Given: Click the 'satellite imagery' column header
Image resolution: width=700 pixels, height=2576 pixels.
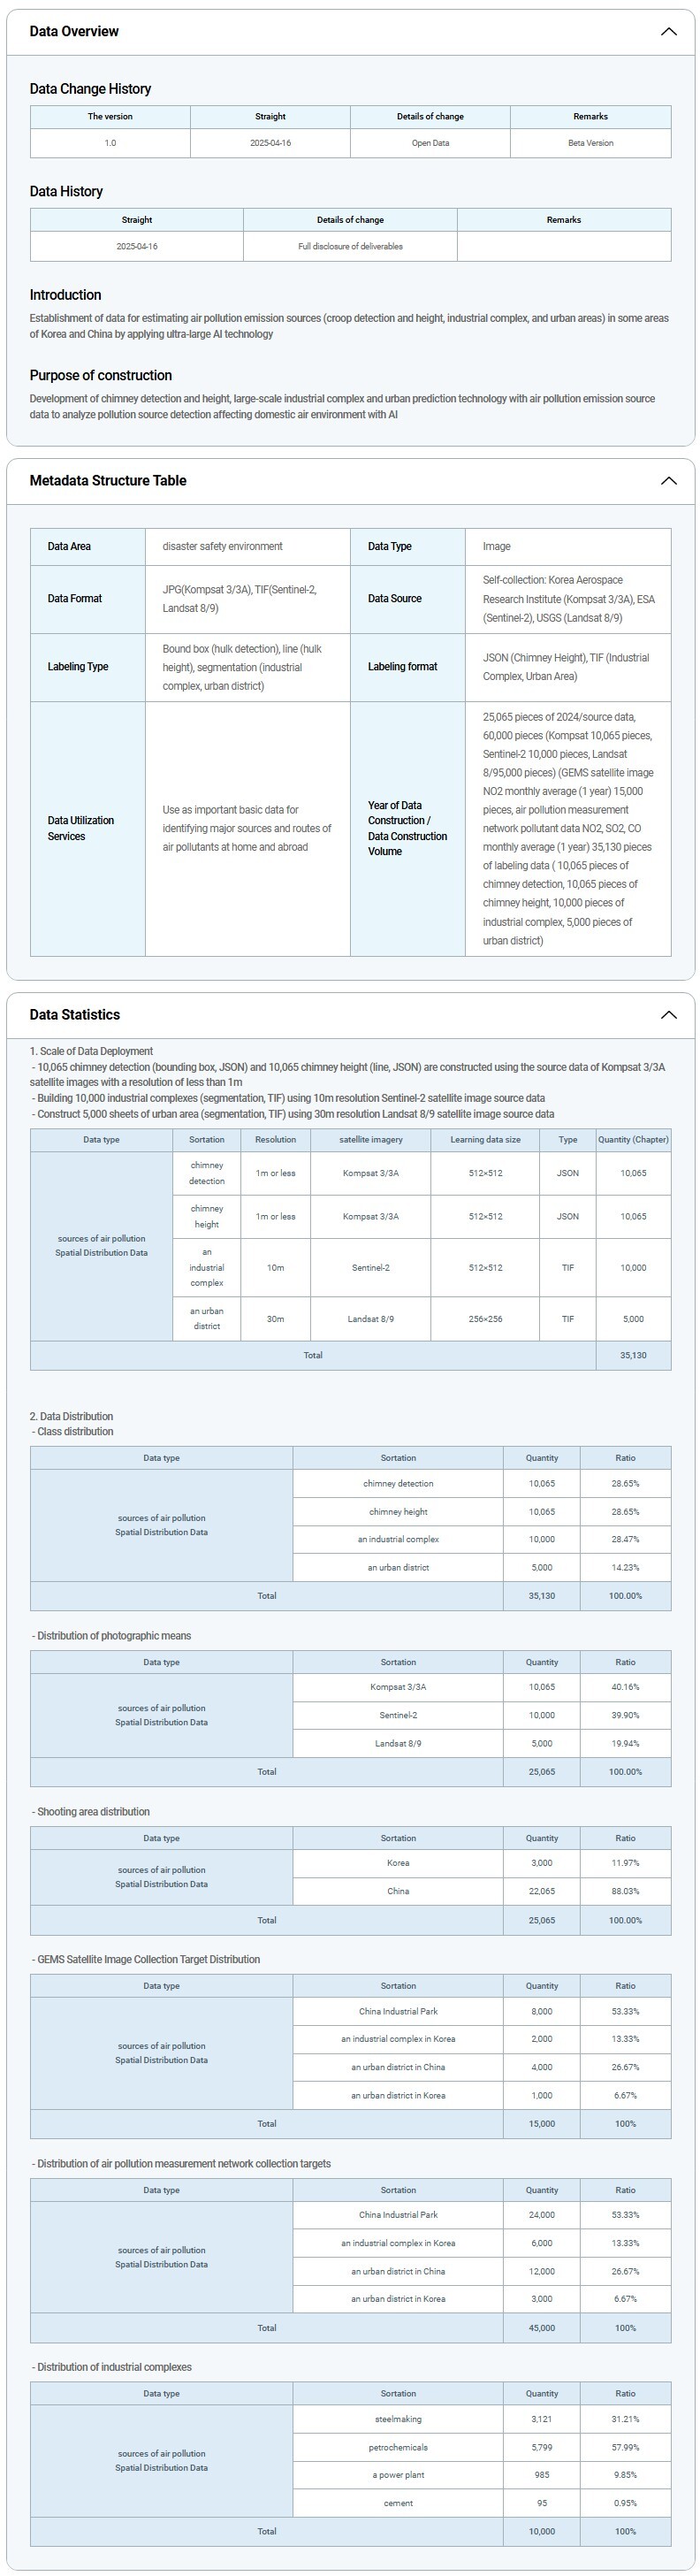Looking at the screenshot, I should click(370, 1140).
